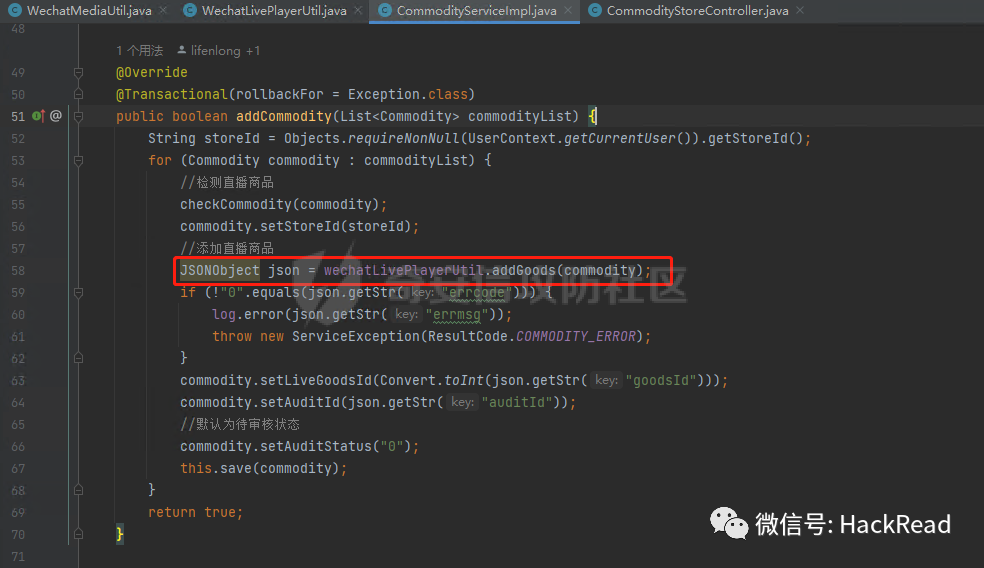The image size is (984, 568).
Task: Click the comment //添加直播商品
Action: pyautogui.click(x=227, y=248)
